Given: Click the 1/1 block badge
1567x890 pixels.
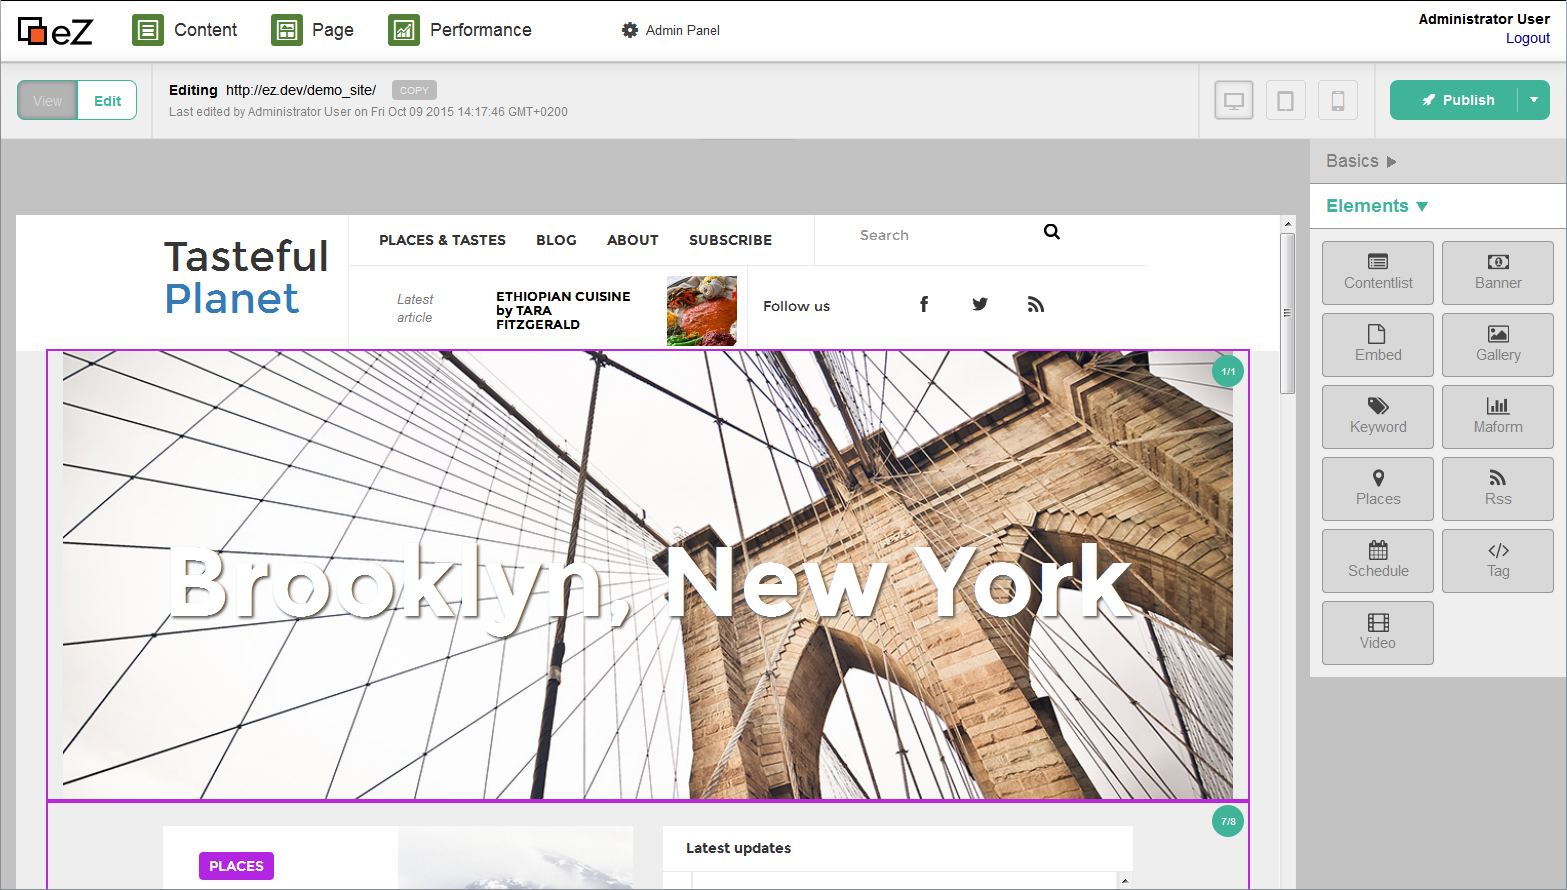Looking at the screenshot, I should (1228, 371).
